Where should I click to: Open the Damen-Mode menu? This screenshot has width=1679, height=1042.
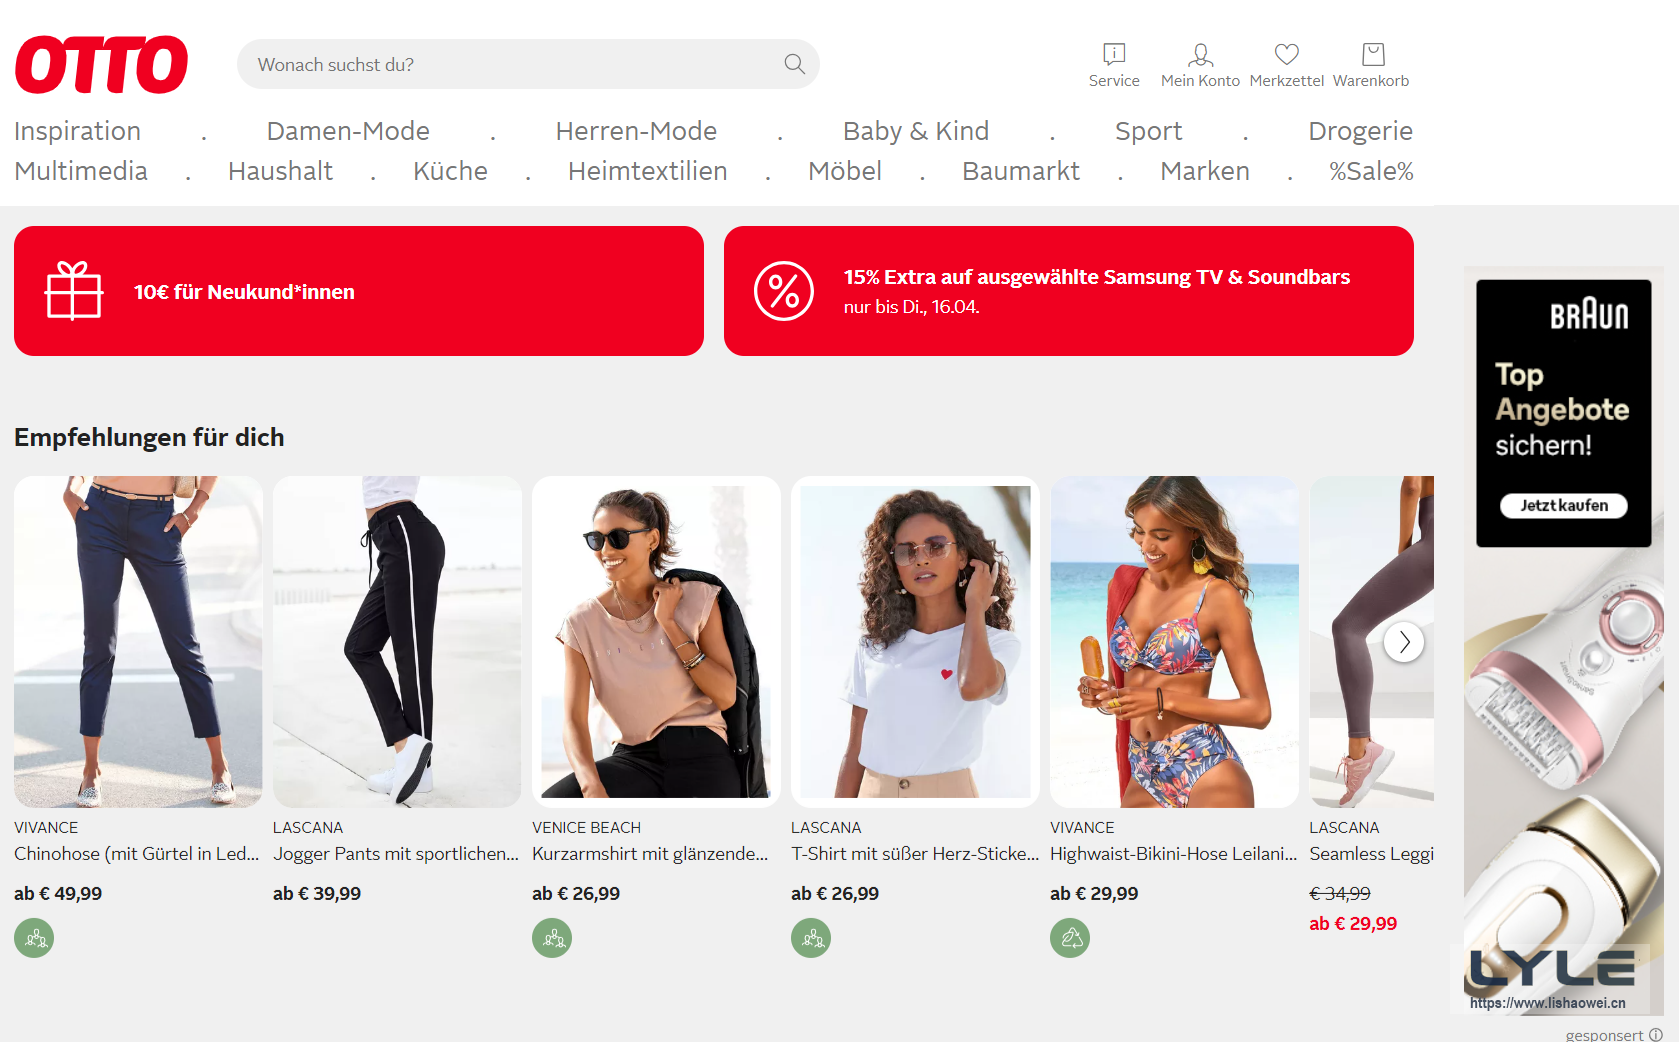pyautogui.click(x=348, y=131)
